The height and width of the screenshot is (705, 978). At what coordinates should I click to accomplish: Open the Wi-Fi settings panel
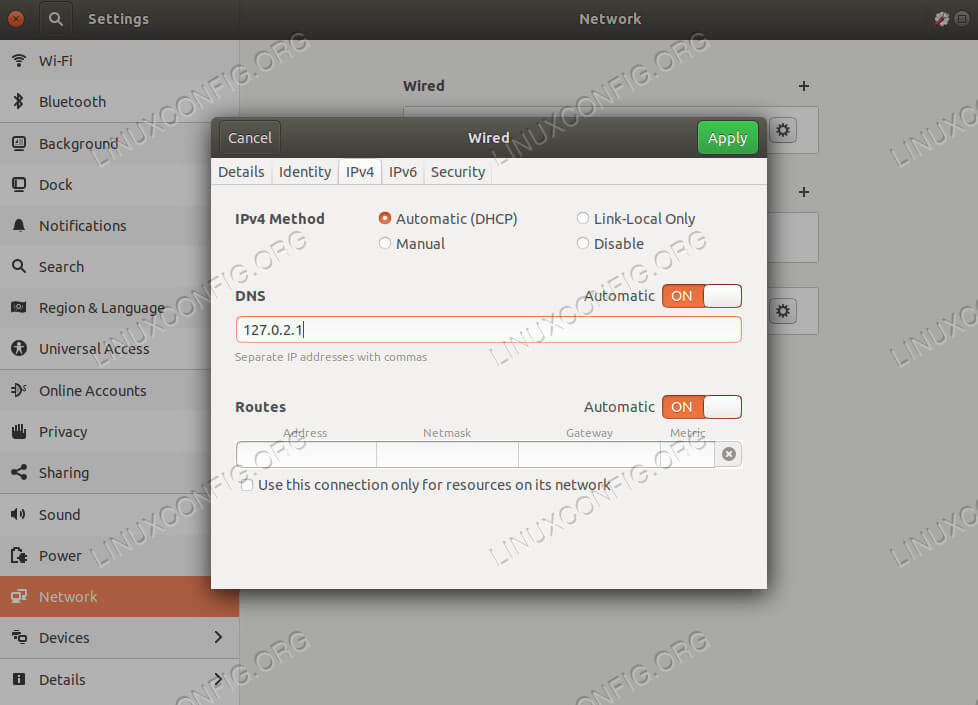point(119,61)
